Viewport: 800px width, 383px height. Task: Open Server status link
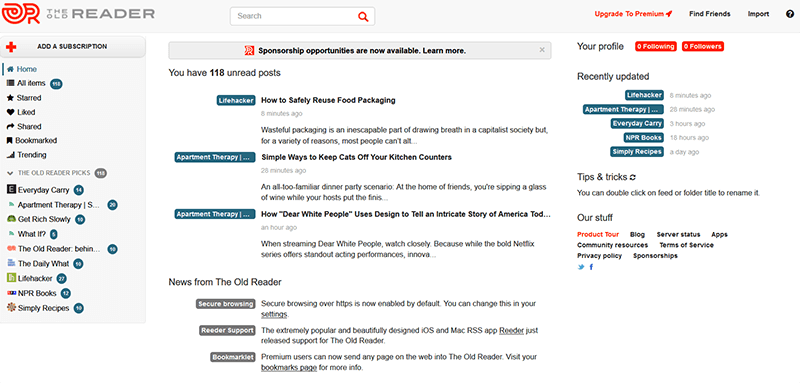678,235
